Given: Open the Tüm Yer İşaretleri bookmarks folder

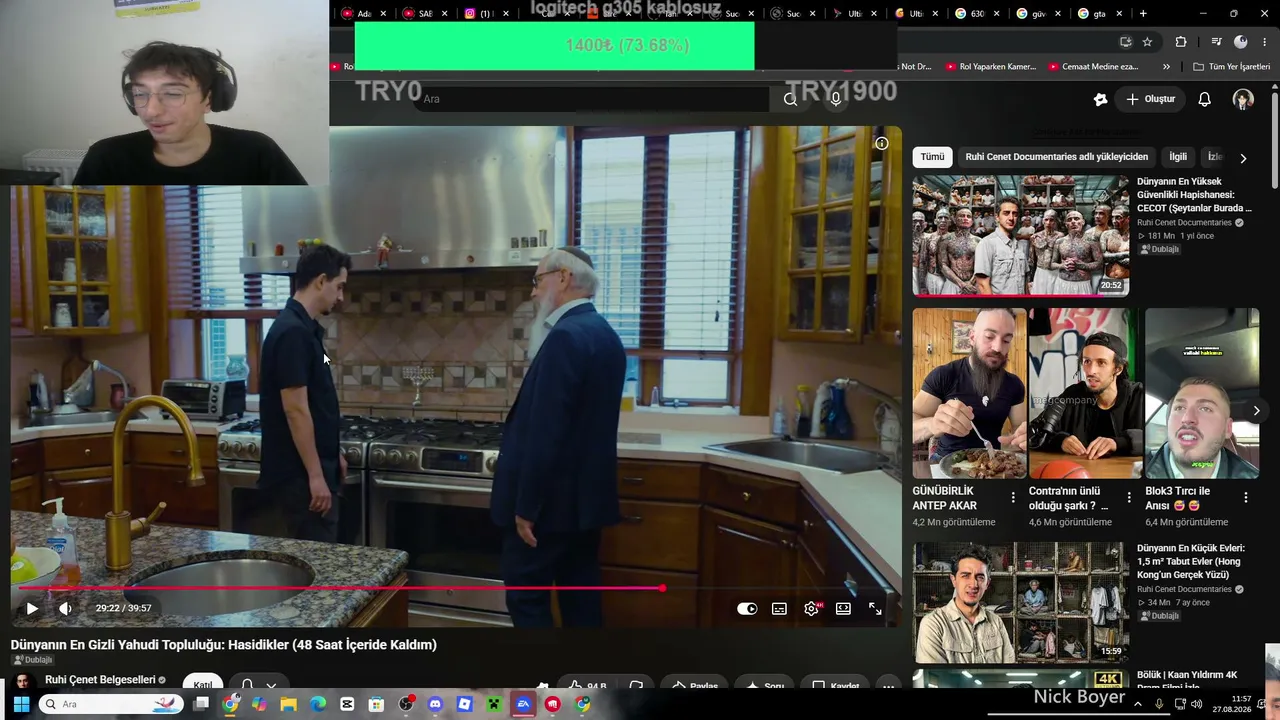Looking at the screenshot, I should [x=1231, y=67].
